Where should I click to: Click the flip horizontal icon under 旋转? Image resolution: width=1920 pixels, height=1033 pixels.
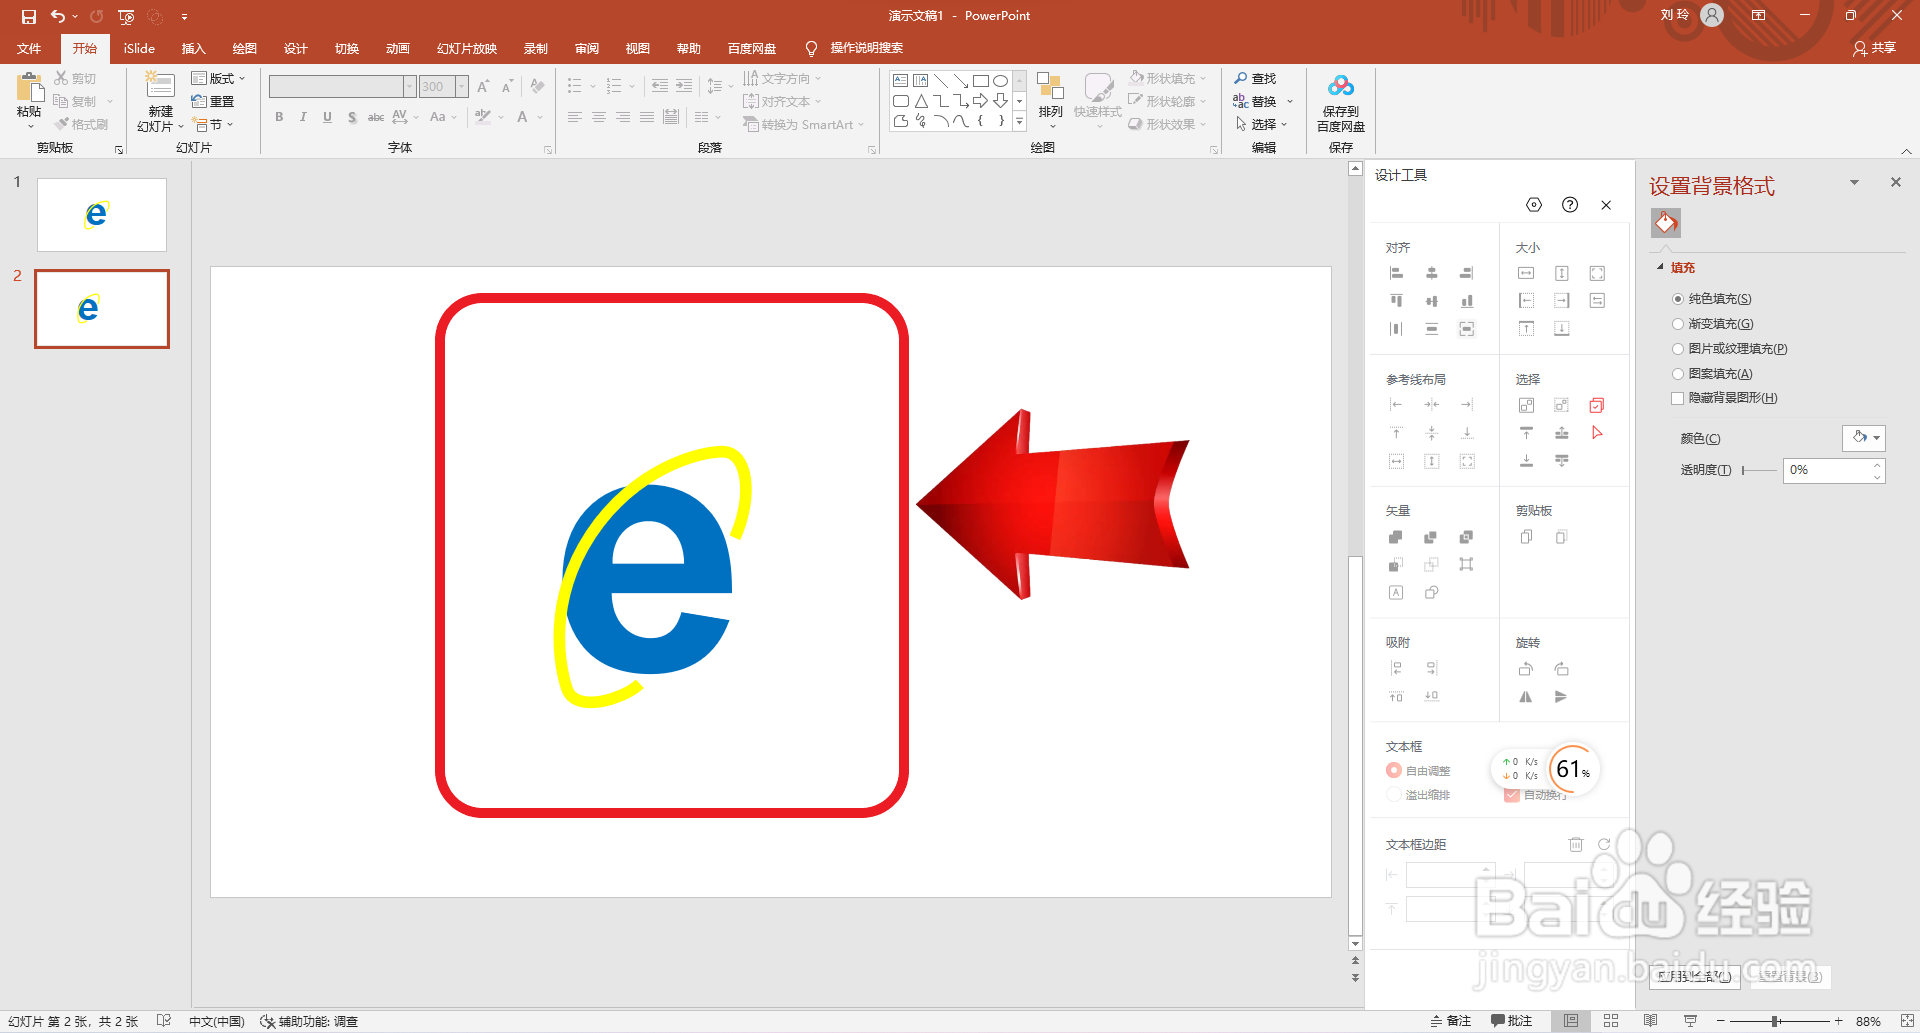tap(1526, 697)
